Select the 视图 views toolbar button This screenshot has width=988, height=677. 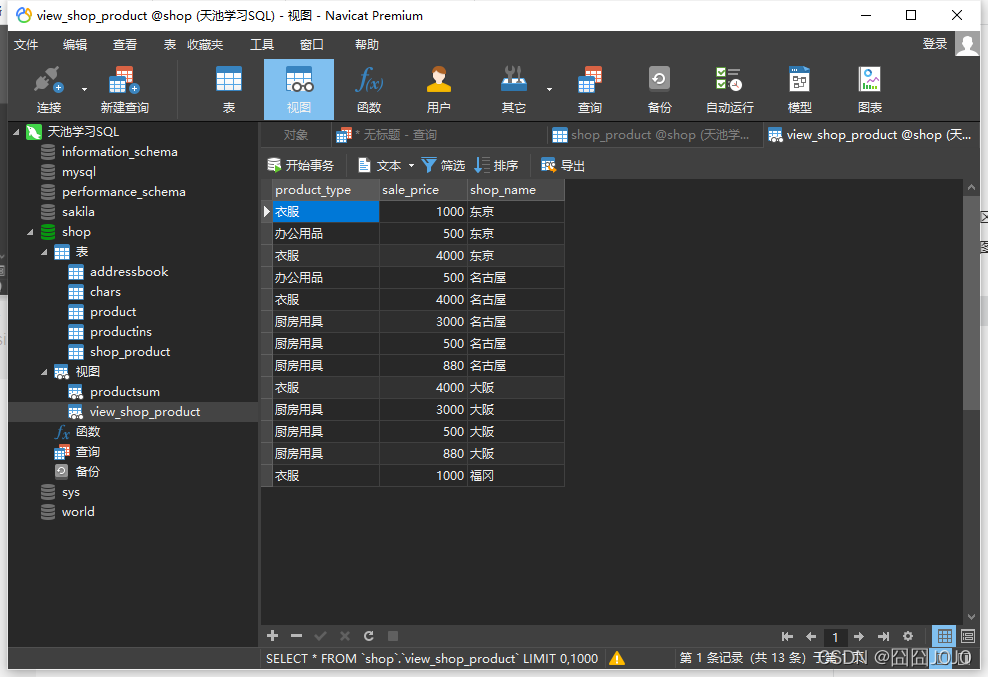(x=299, y=90)
